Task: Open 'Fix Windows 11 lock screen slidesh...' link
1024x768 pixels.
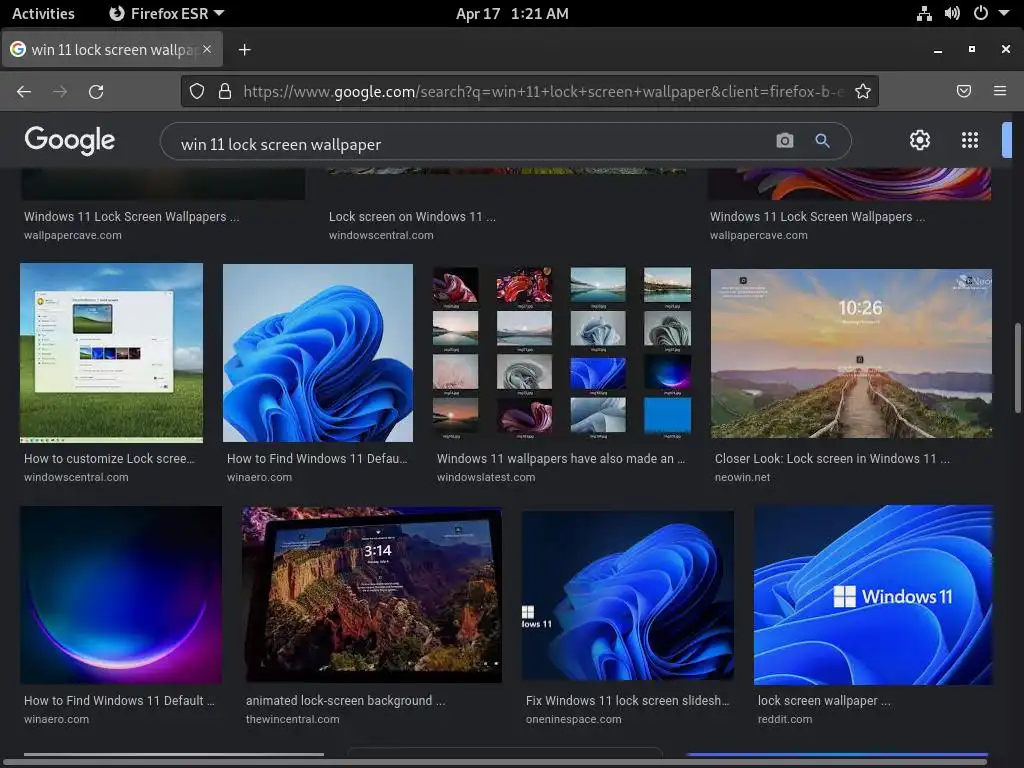Action: (628, 701)
